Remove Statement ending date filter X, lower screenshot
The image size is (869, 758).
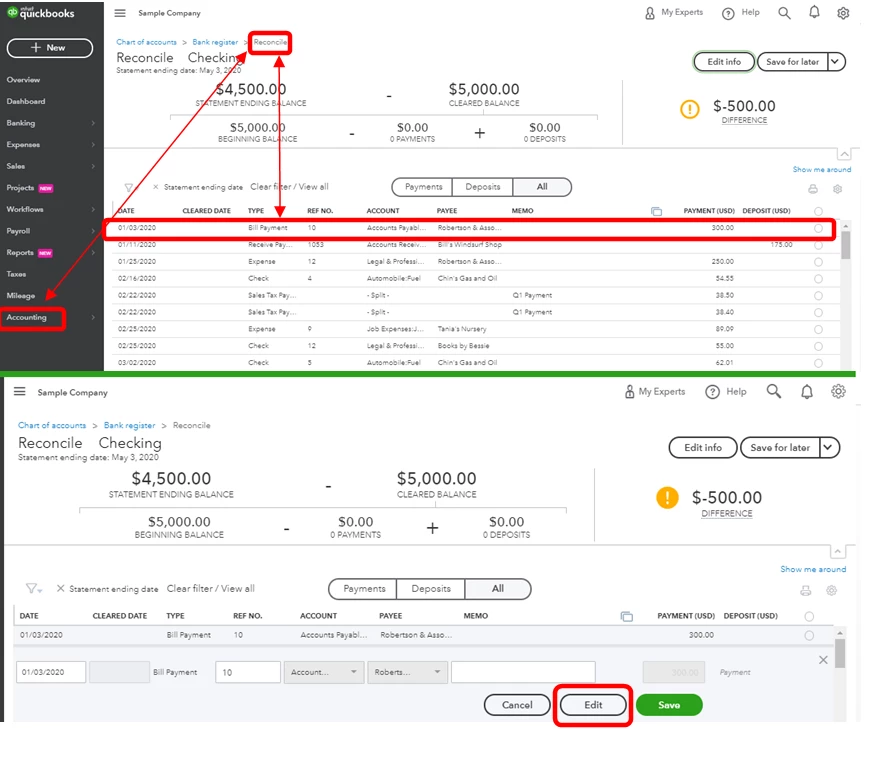click(x=60, y=588)
